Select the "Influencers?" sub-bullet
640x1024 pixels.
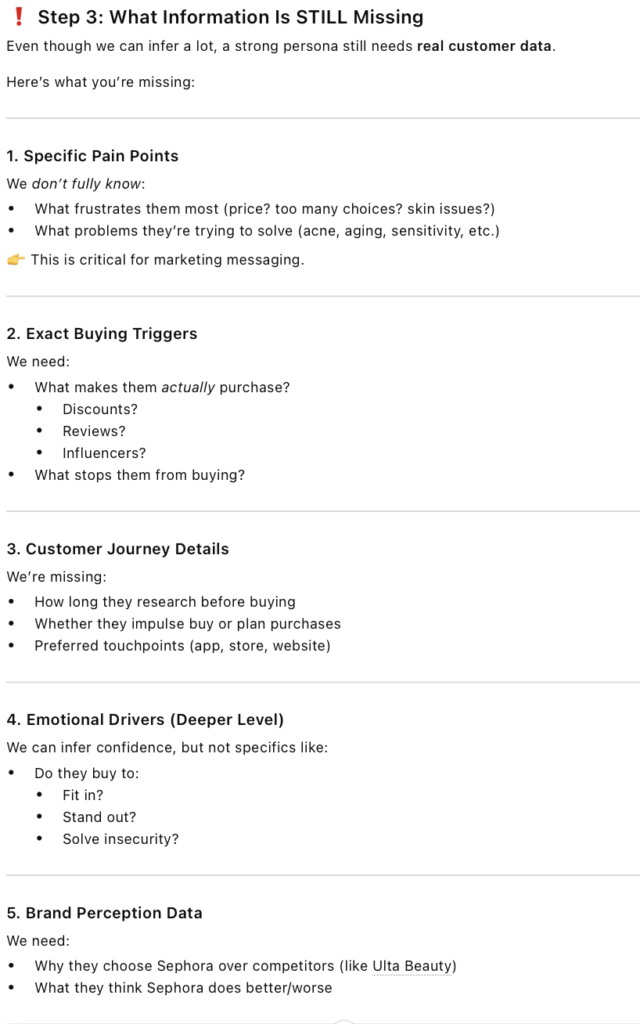pos(104,453)
